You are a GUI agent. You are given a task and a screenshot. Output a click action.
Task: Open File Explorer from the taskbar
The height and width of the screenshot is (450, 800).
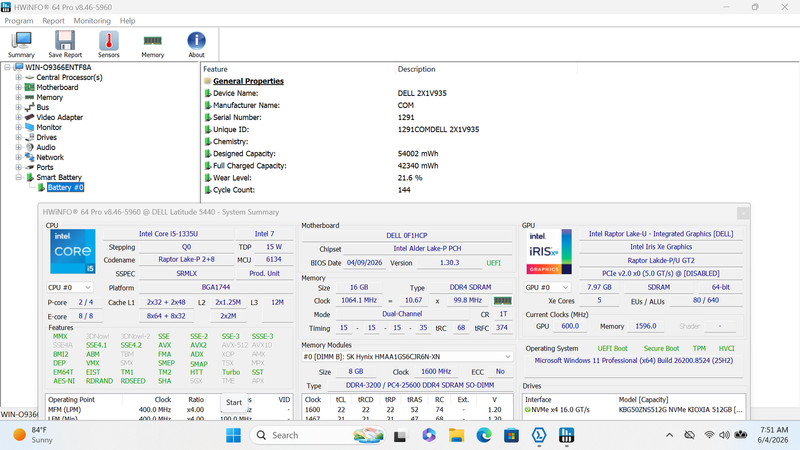pos(456,435)
